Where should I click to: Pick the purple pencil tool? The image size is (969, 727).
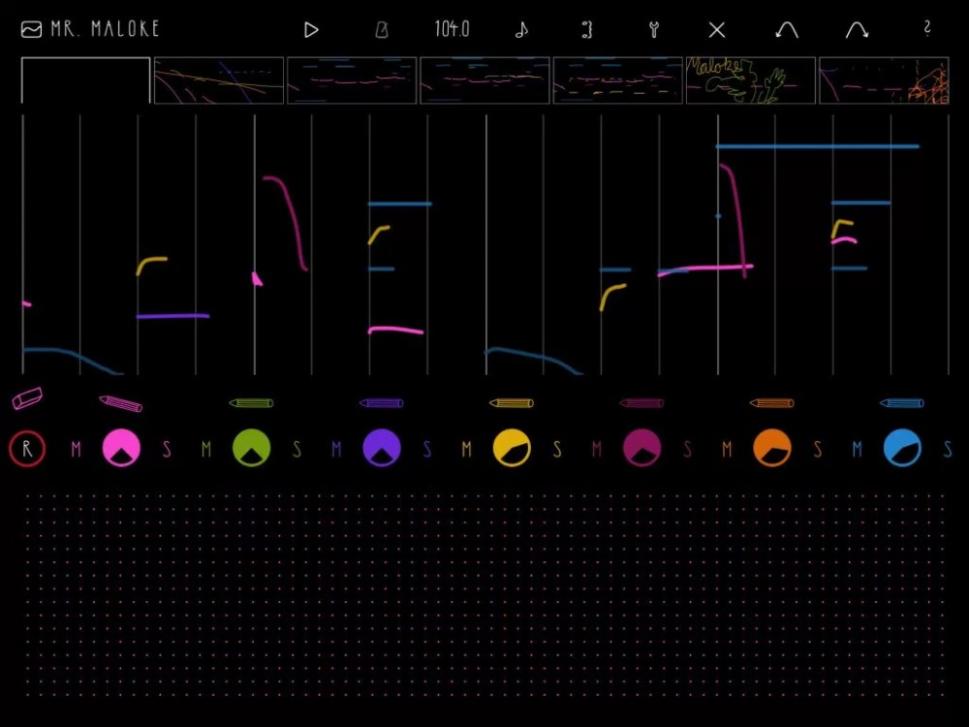click(x=381, y=403)
